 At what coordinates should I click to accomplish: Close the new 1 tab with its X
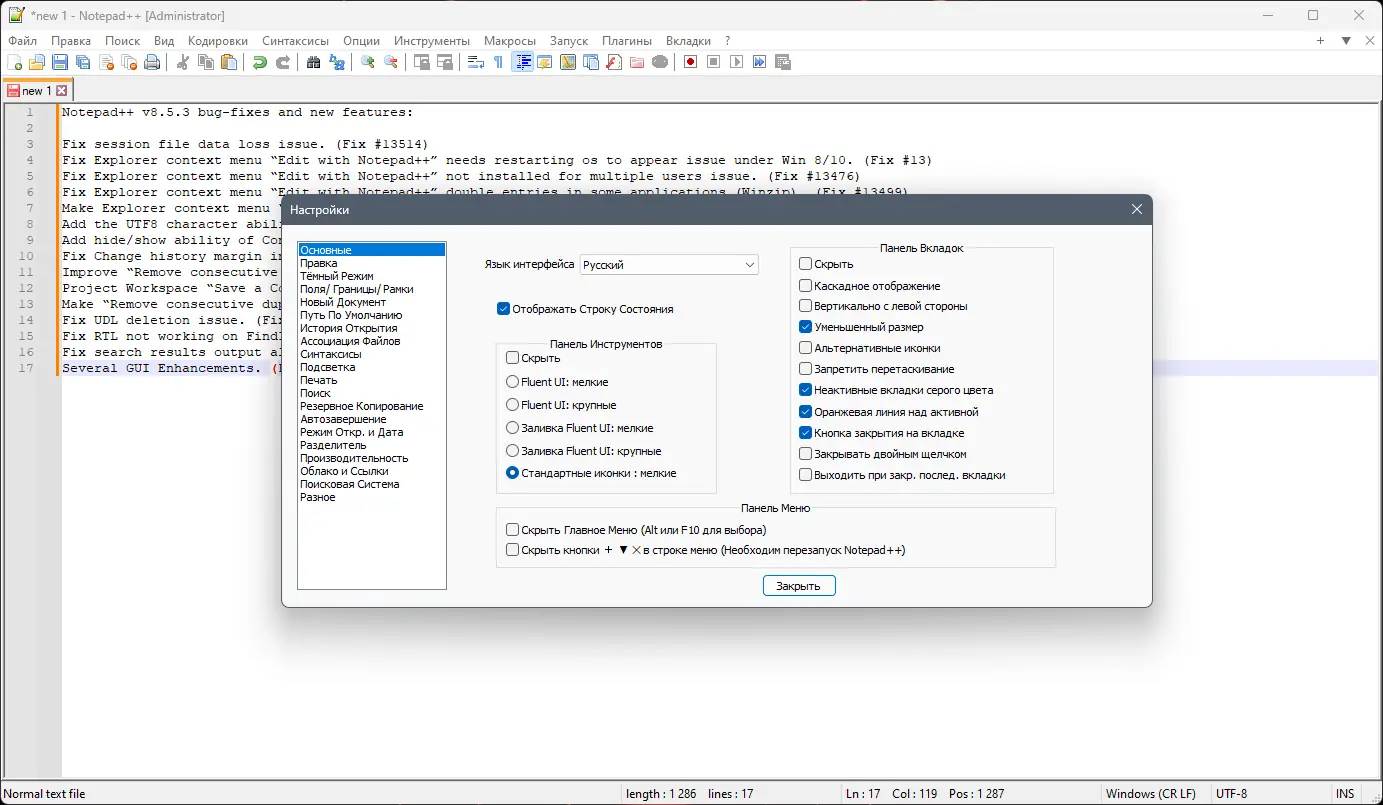[x=61, y=91]
